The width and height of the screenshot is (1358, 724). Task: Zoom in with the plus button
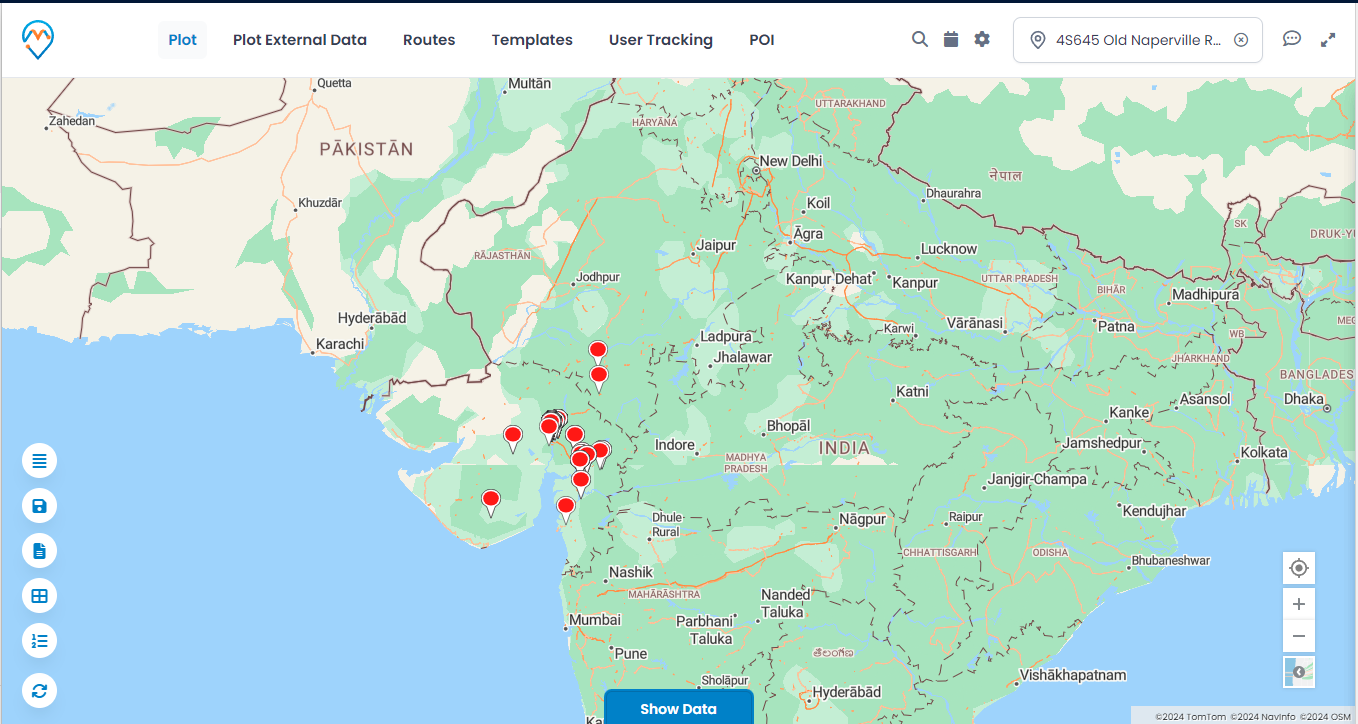[x=1299, y=604]
